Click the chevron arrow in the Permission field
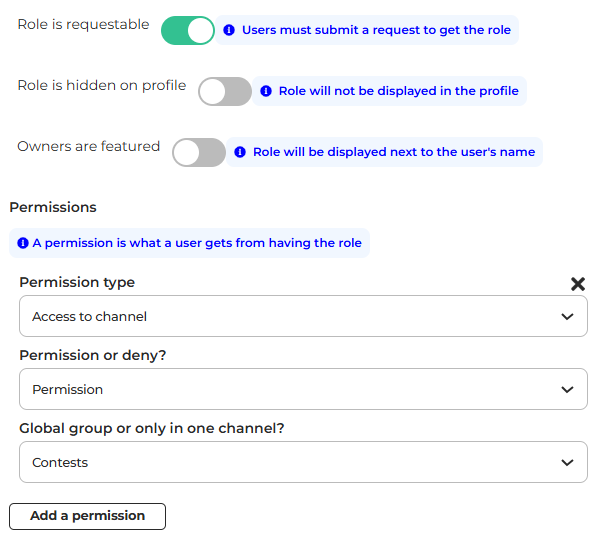609x545 pixels. click(567, 389)
